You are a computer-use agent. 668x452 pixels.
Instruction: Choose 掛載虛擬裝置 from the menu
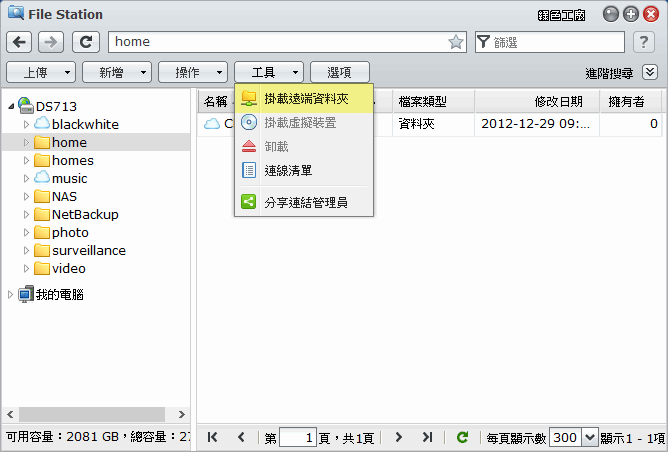tap(304, 123)
